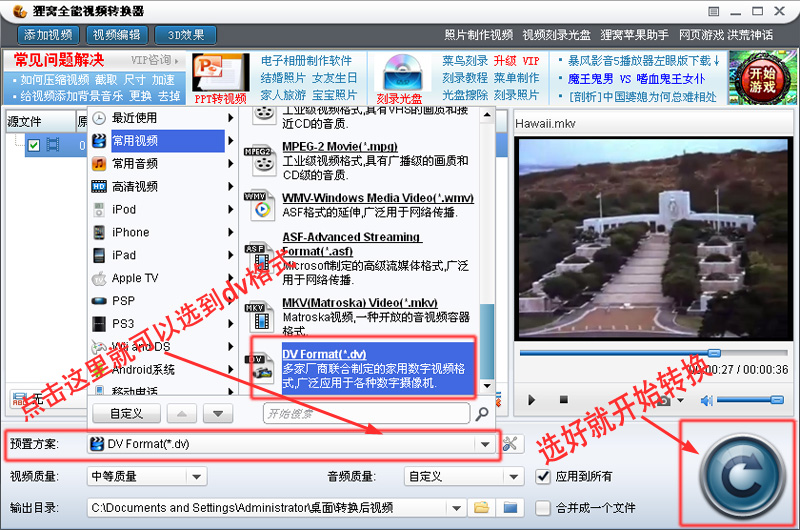Expand 高清视频 submenu arrow
Screen dimensions: 800x530
tap(231, 187)
